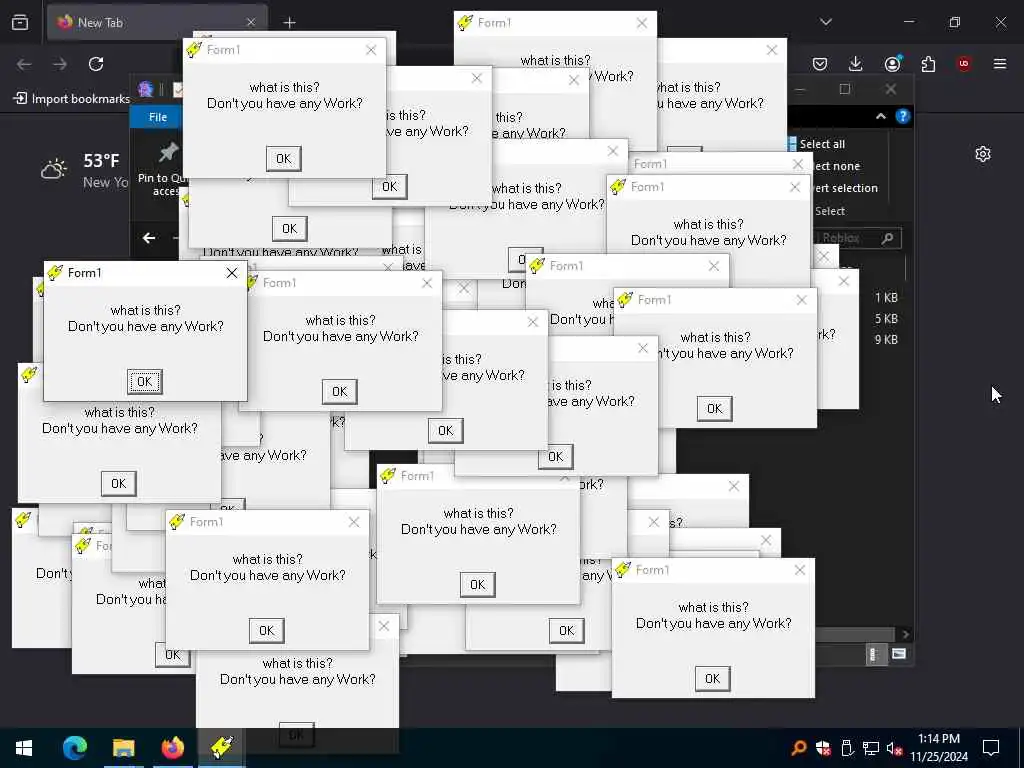The width and height of the screenshot is (1024, 768).
Task: Switch File Explorer to large icons view
Action: pos(899,654)
